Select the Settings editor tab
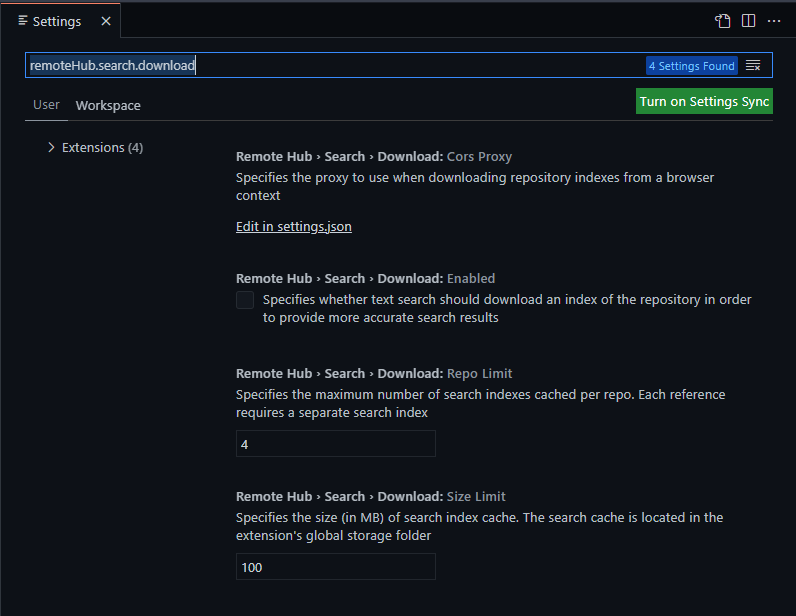The image size is (796, 616). (x=60, y=20)
